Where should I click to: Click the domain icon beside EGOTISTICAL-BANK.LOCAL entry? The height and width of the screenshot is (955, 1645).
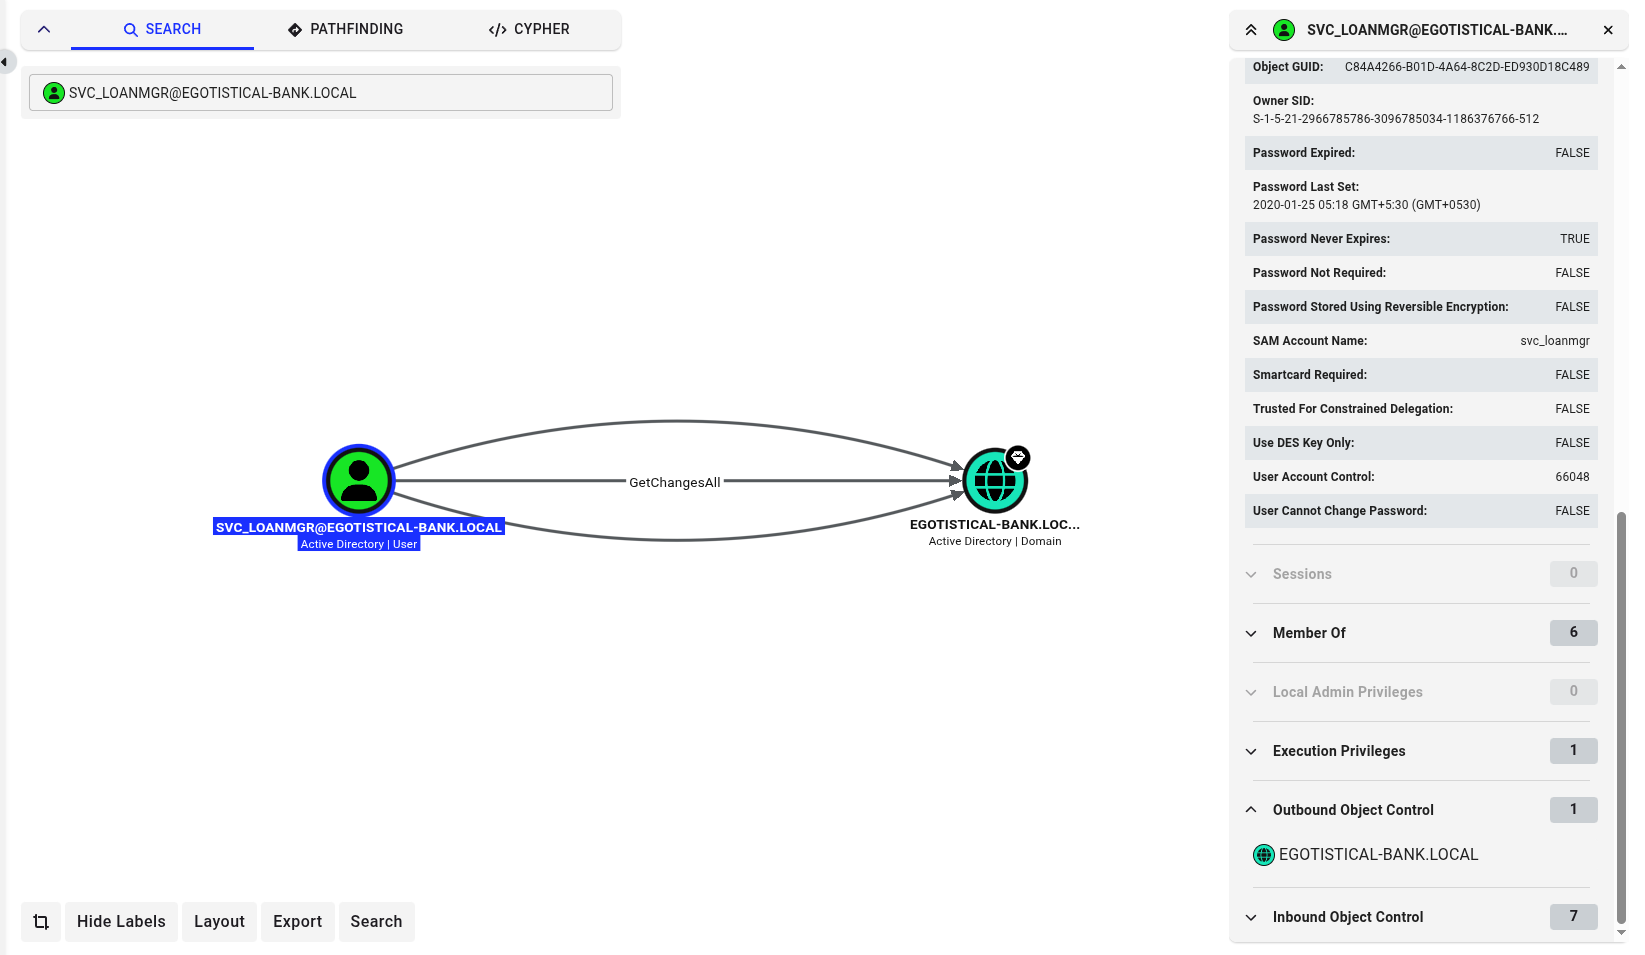tap(1264, 855)
